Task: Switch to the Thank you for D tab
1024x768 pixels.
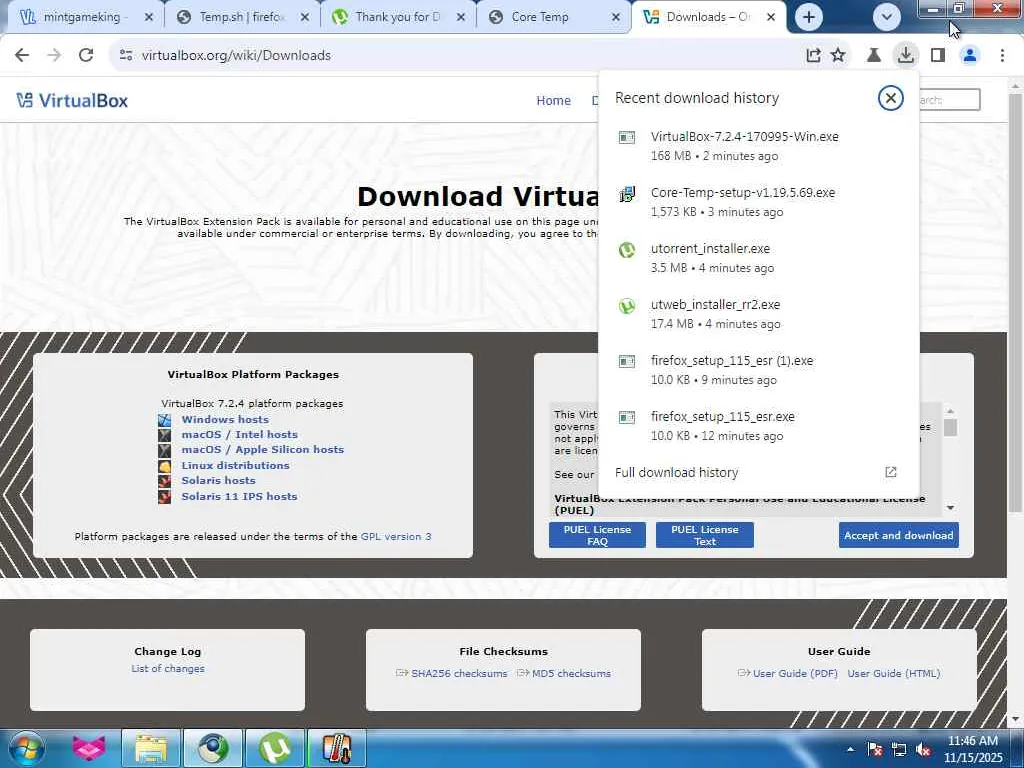Action: [x=398, y=17]
